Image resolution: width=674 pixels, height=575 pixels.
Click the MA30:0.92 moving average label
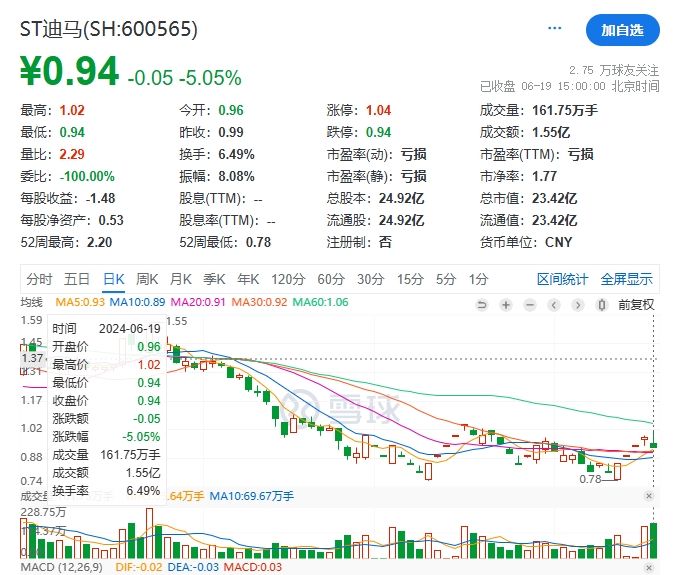pyautogui.click(x=259, y=302)
